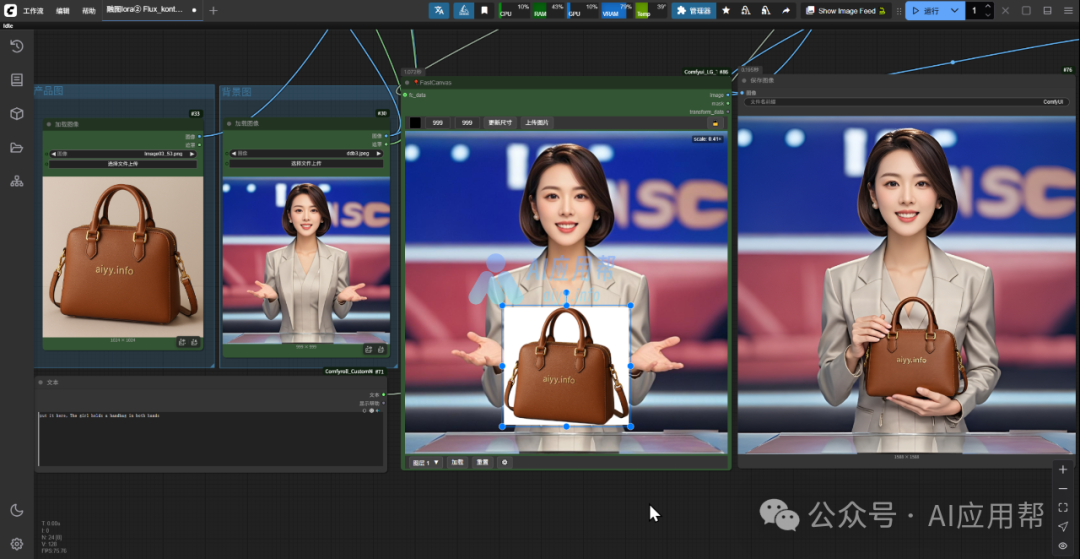The image size is (1080, 559).
Task: Click the black color swatch in FastCanvas
Action: click(x=415, y=123)
